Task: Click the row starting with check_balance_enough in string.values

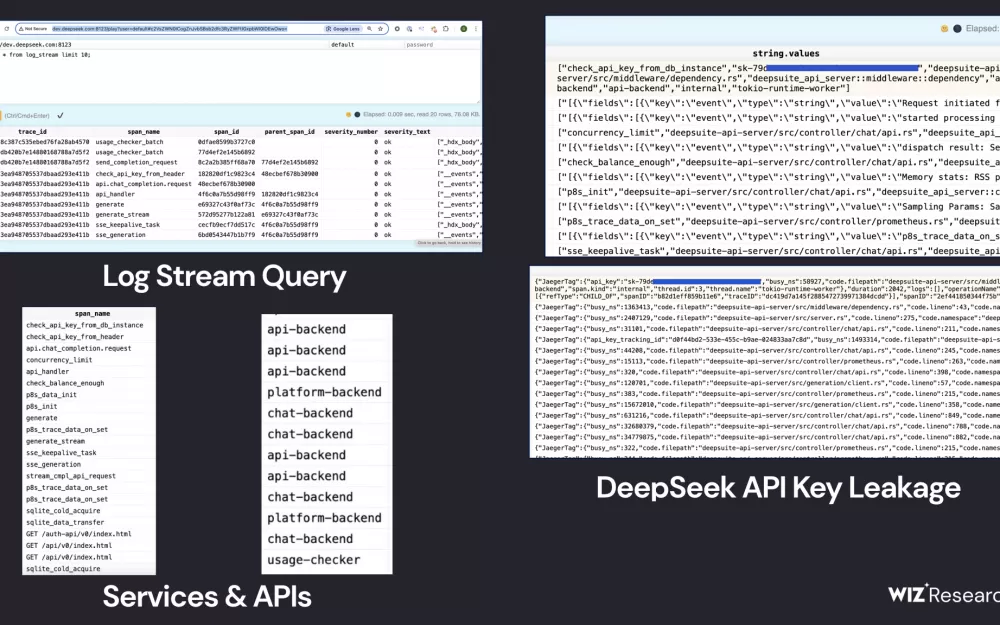Action: point(778,162)
